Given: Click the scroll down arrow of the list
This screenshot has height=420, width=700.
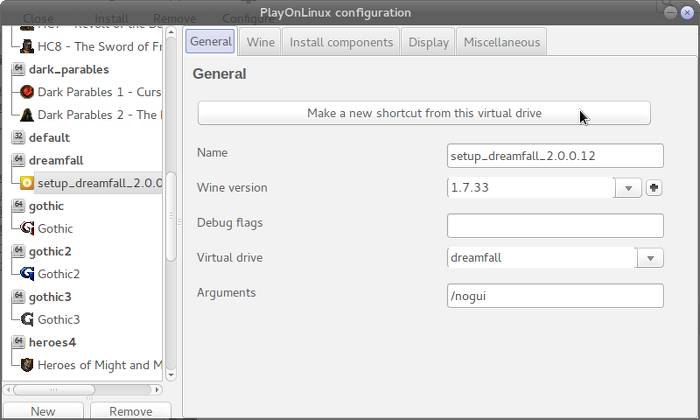Looking at the screenshot, I should click(x=171, y=375).
